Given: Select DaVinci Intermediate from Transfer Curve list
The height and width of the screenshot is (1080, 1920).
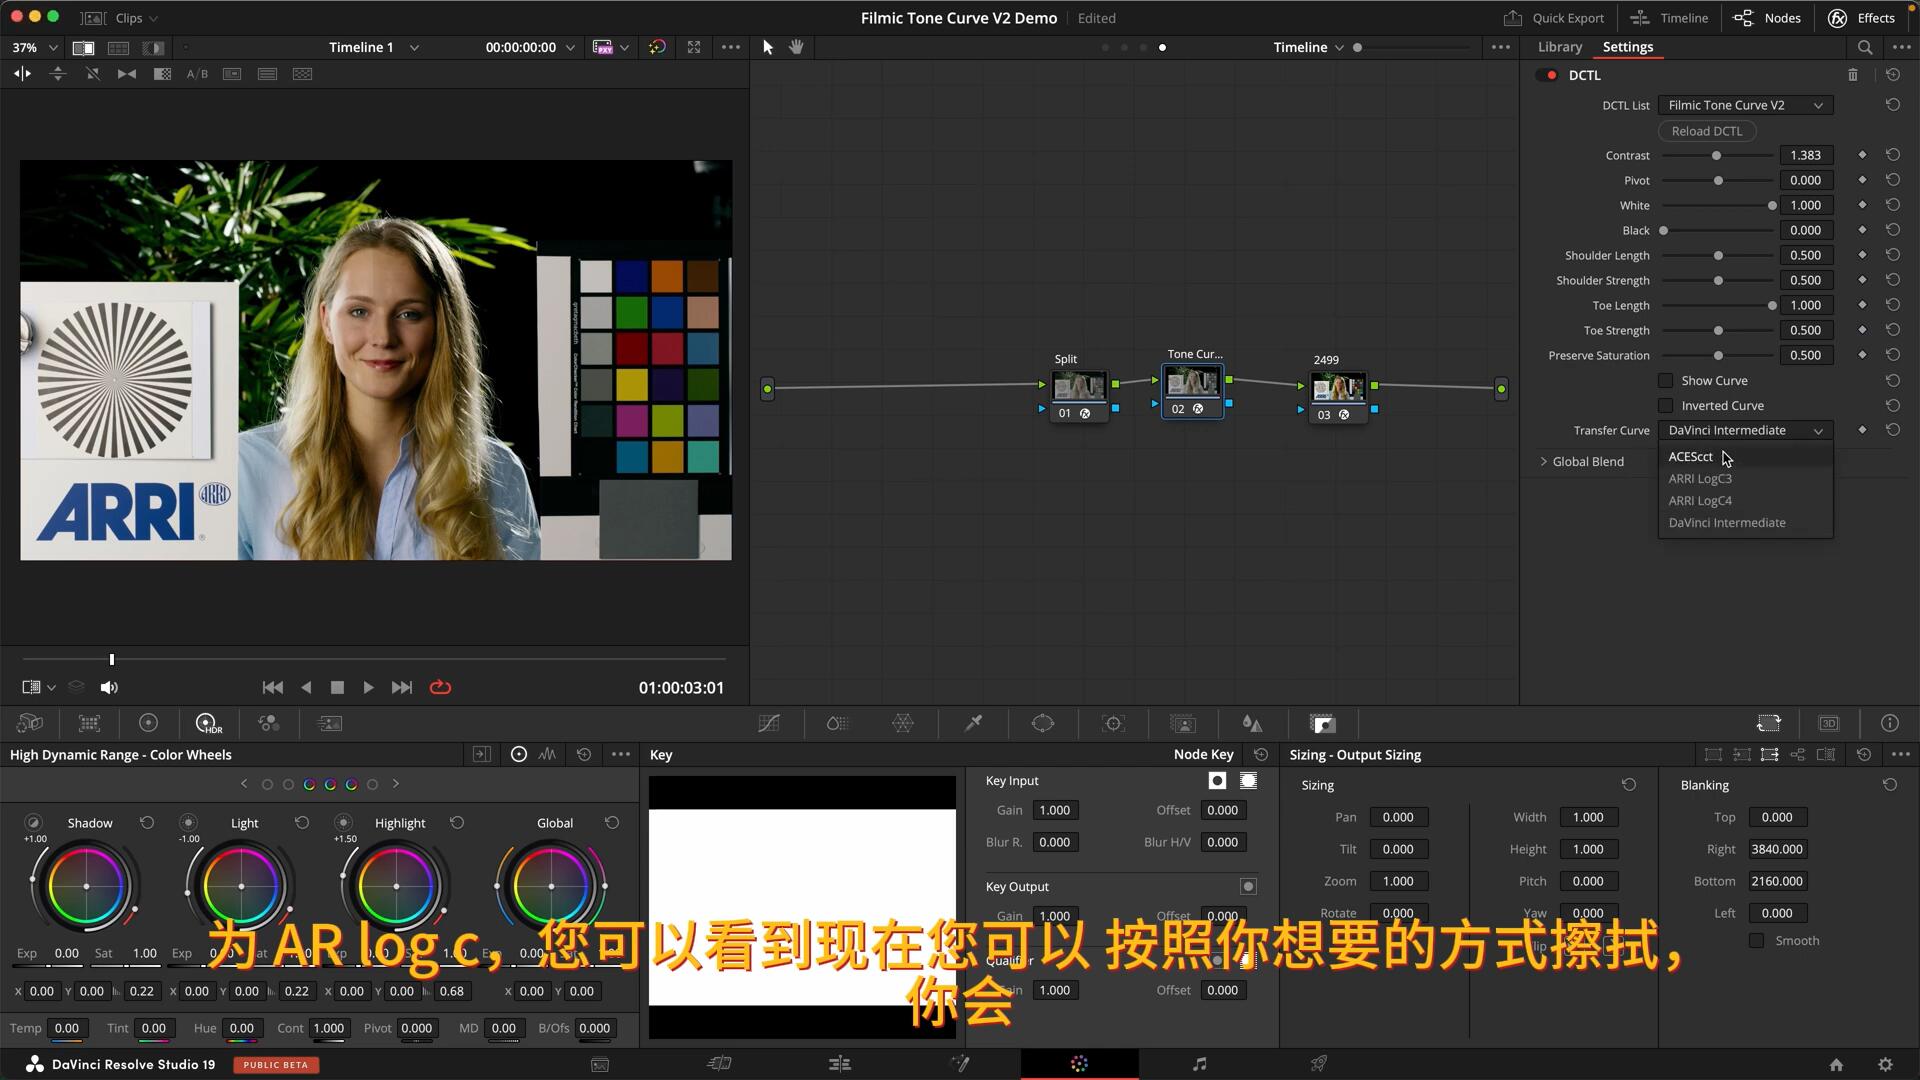Looking at the screenshot, I should pos(1727,522).
